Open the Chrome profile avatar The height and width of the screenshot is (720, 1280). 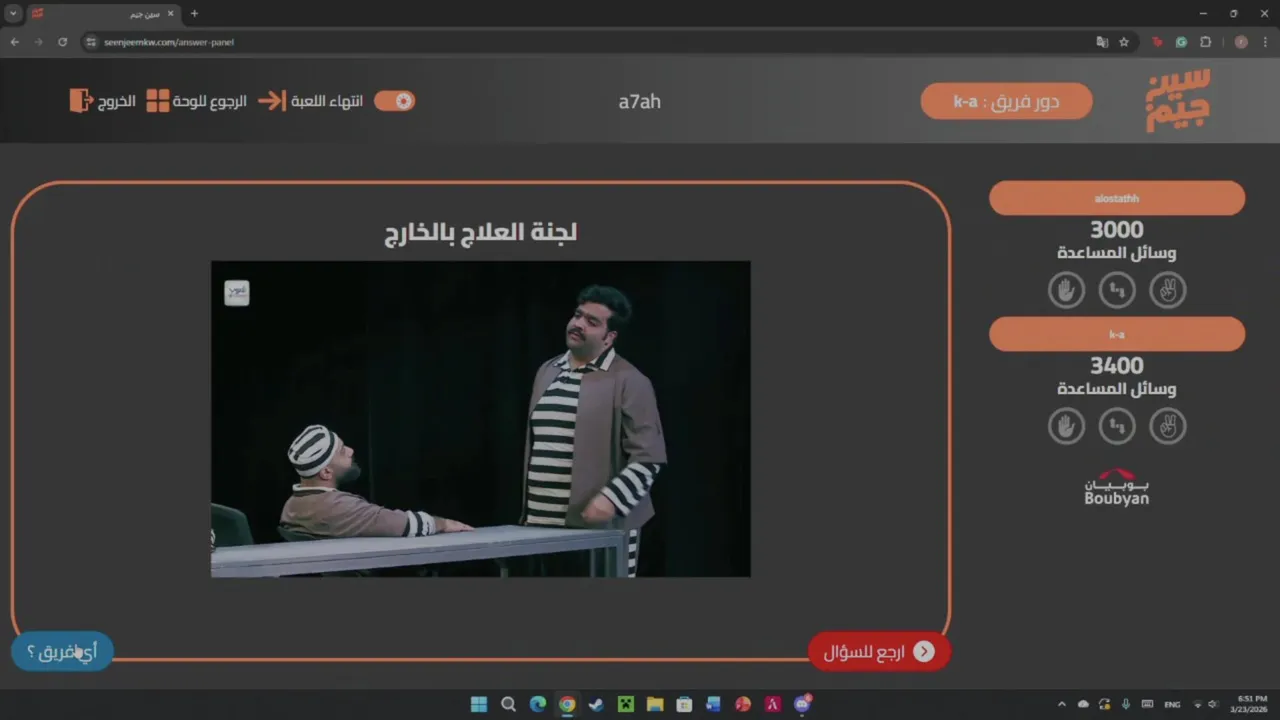coord(1241,42)
